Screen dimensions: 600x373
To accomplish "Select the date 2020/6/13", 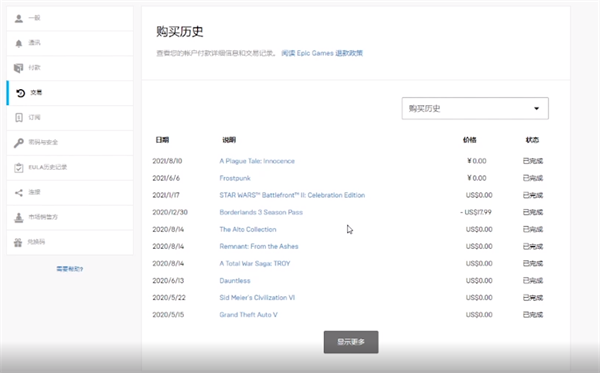I will (x=168, y=281).
